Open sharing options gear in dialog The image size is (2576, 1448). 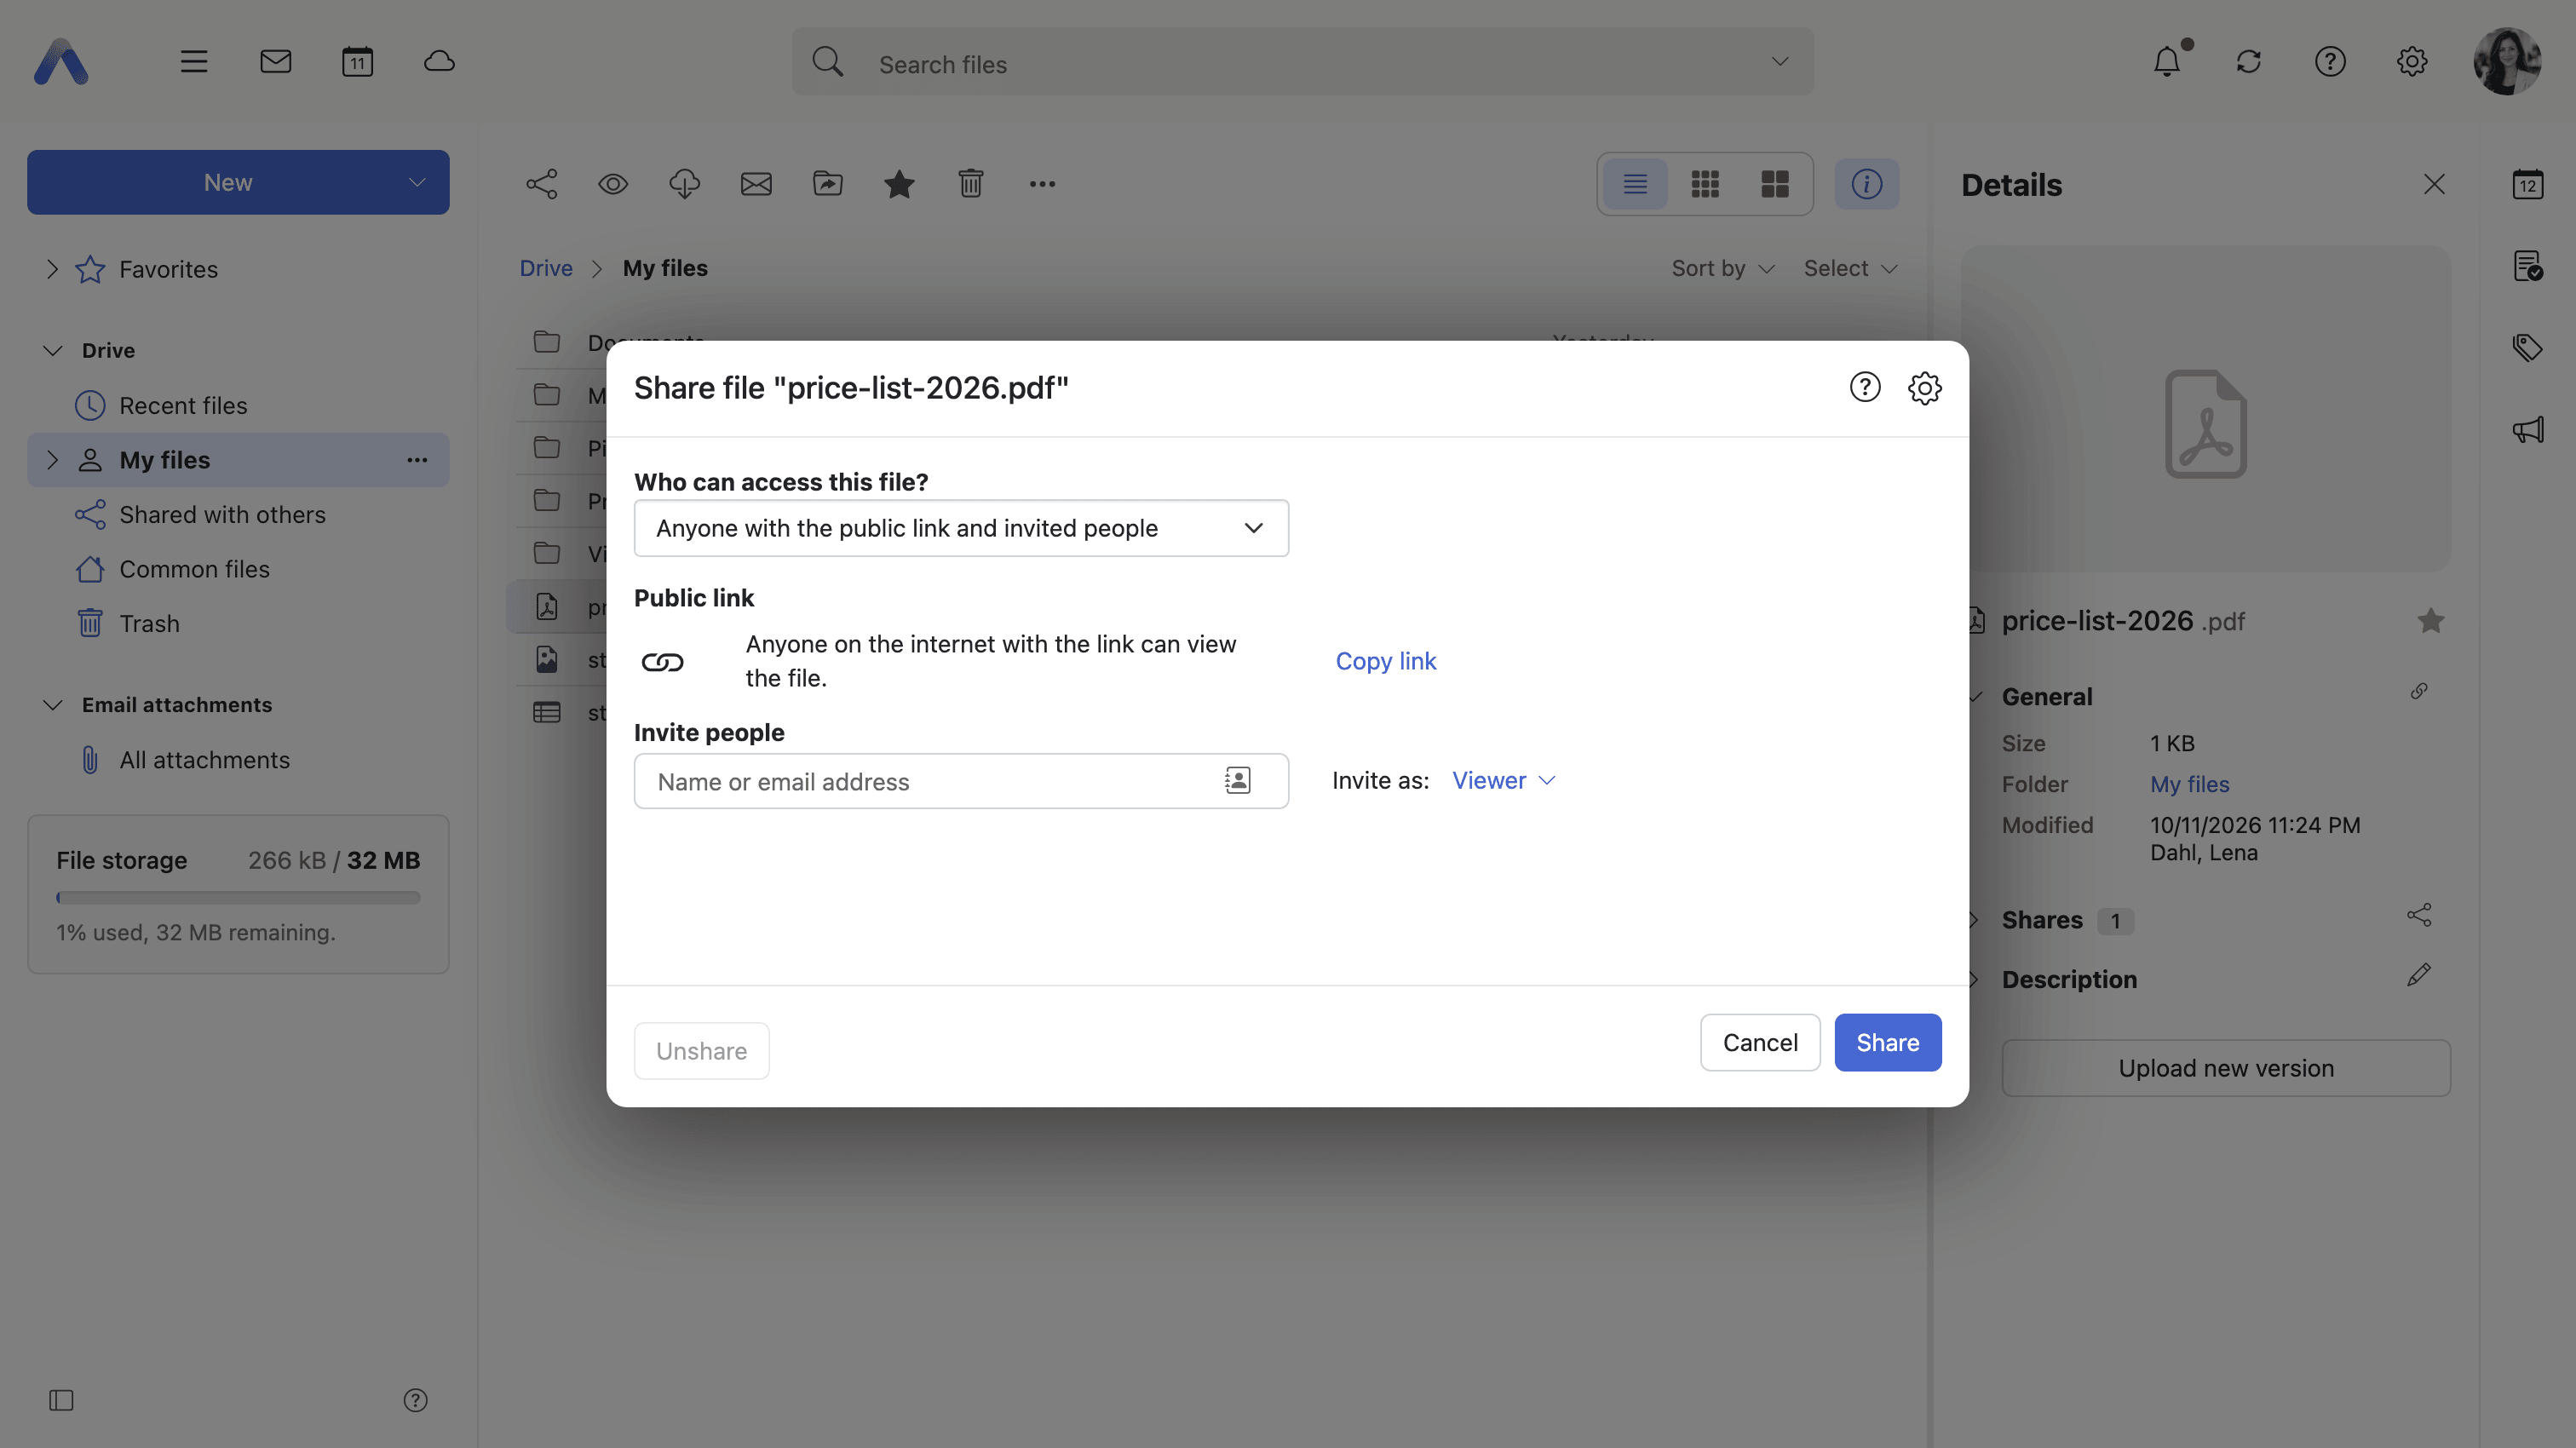click(x=1924, y=387)
